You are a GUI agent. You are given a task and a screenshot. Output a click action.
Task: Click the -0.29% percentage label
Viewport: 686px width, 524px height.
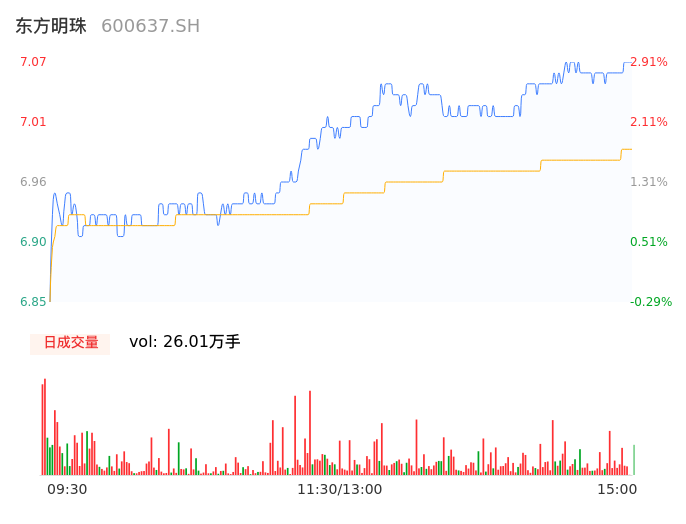[651, 302]
